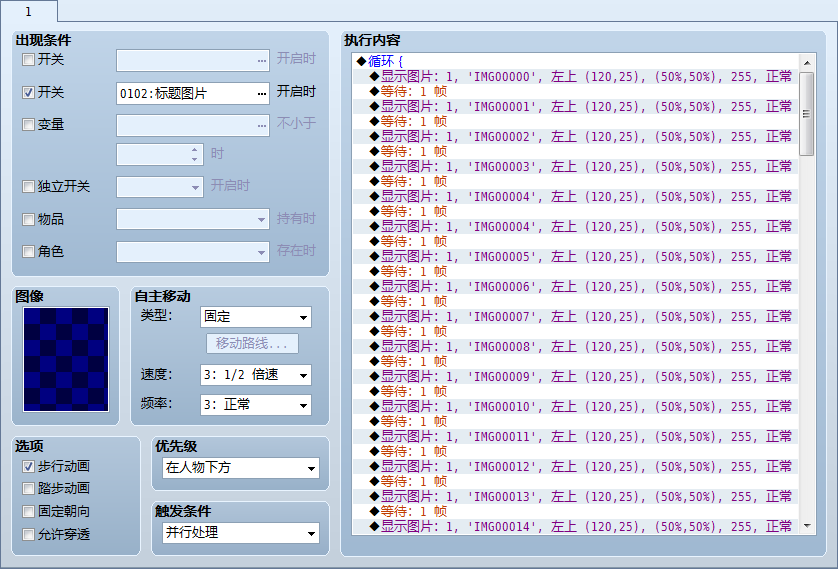
Task: Select the 显示图片 'IMG00014' command
Action: click(x=576, y=526)
